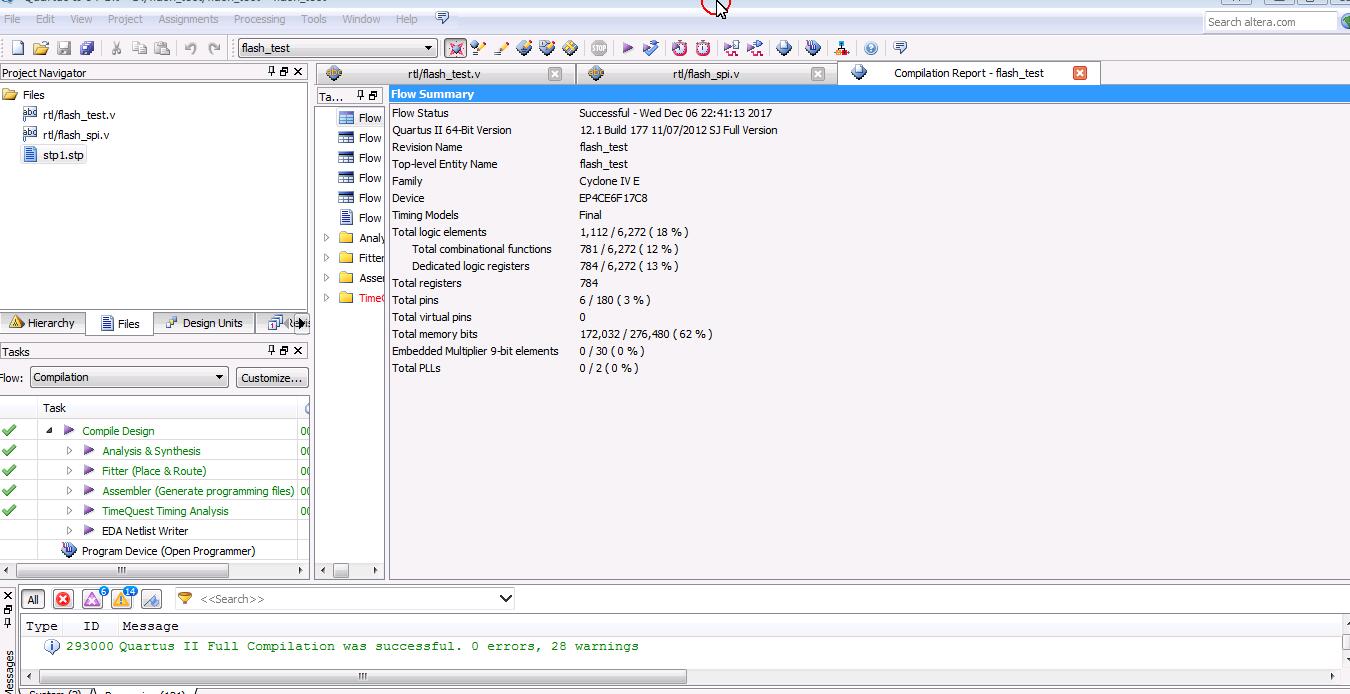This screenshot has width=1350, height=694.
Task: Open the Flow Compilation dropdown
Action: (x=219, y=377)
